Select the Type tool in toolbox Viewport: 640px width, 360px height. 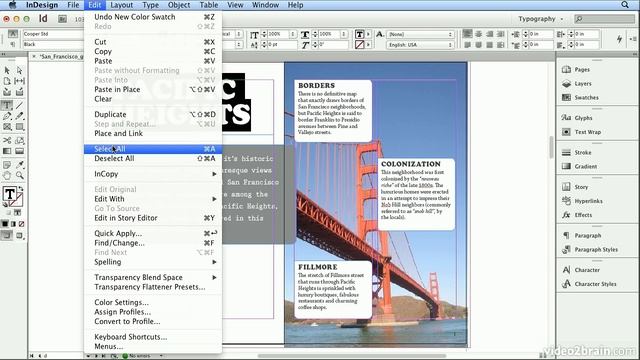tap(7, 105)
